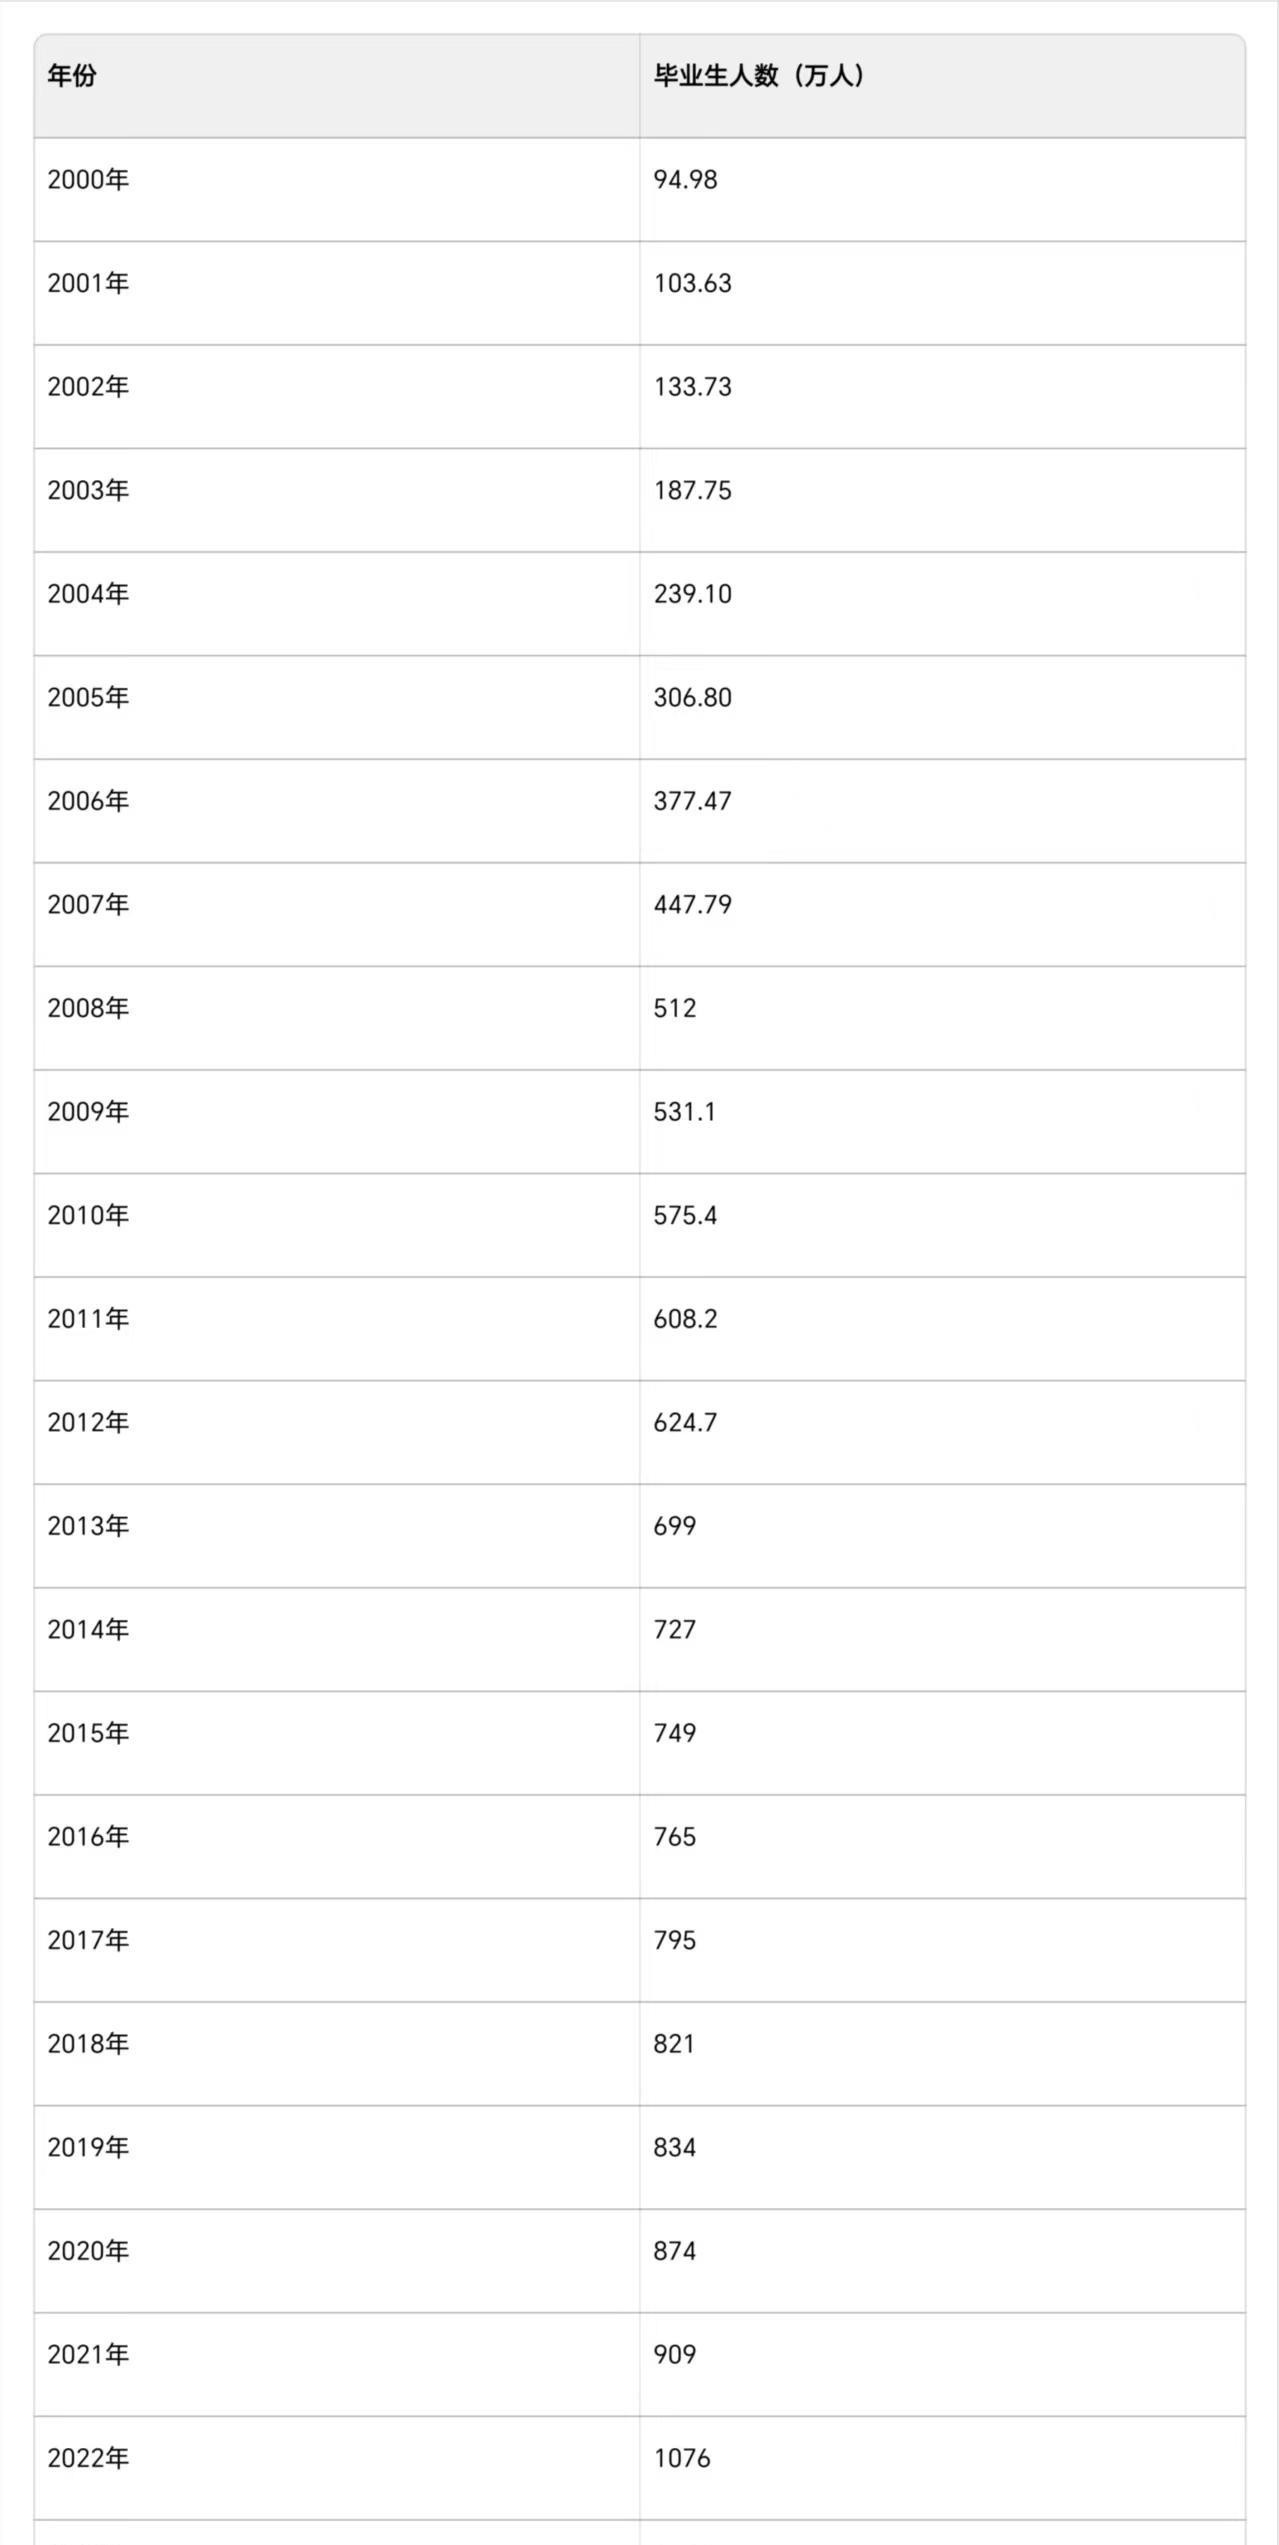Select the 239.10 graduates value
Screen dimensions: 1279x2545
692,594
